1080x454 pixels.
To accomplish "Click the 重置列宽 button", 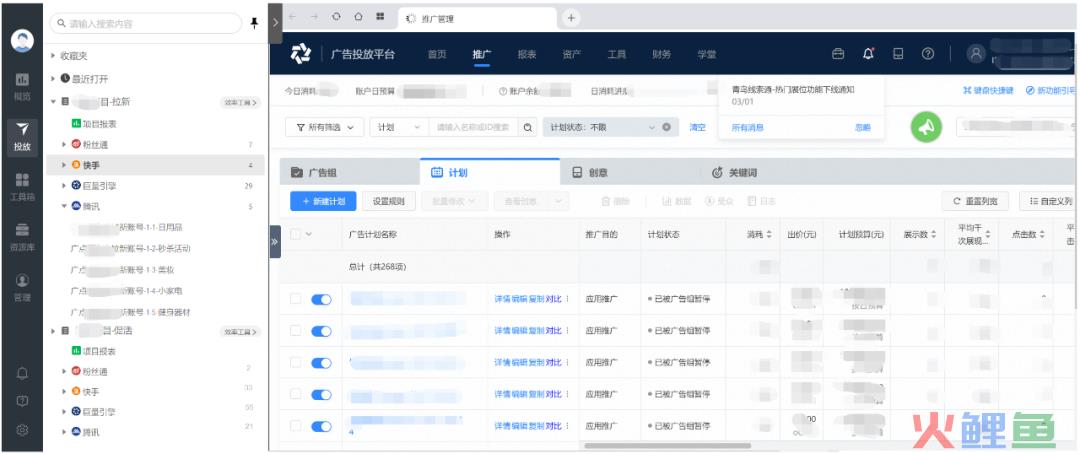I will pyautogui.click(x=975, y=201).
